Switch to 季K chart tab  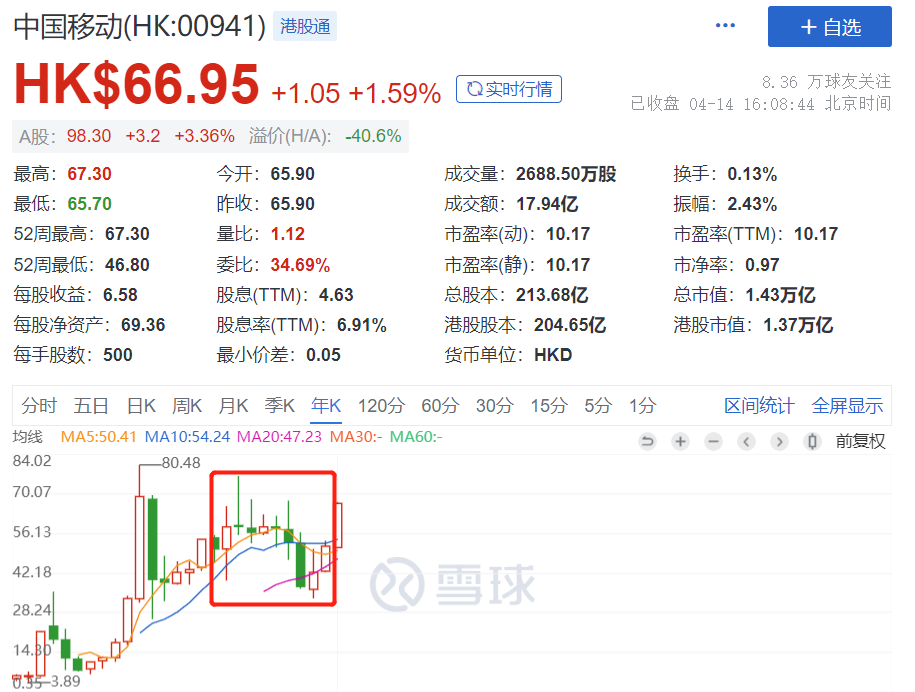(x=280, y=406)
